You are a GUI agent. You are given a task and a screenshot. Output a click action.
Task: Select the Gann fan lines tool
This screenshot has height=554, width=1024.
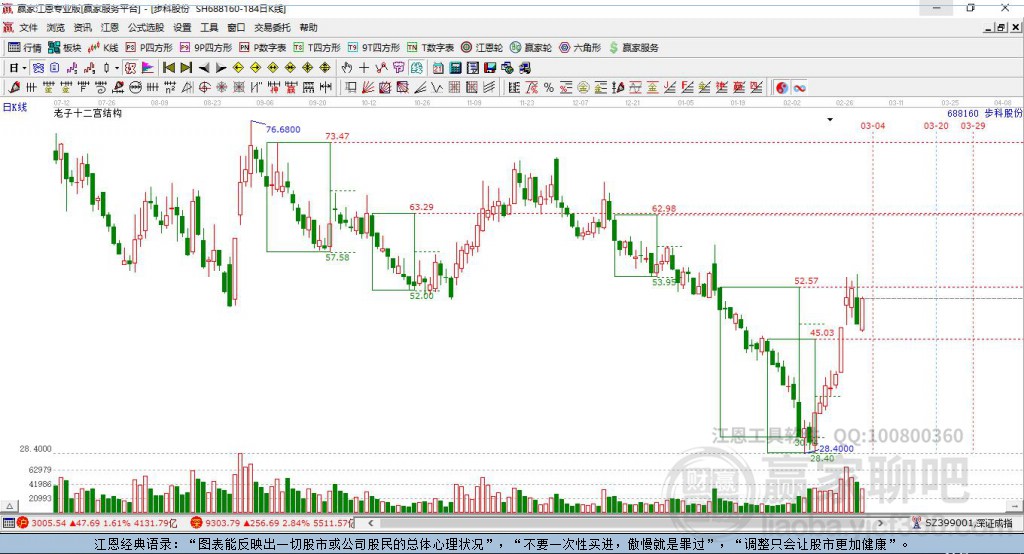[367, 88]
